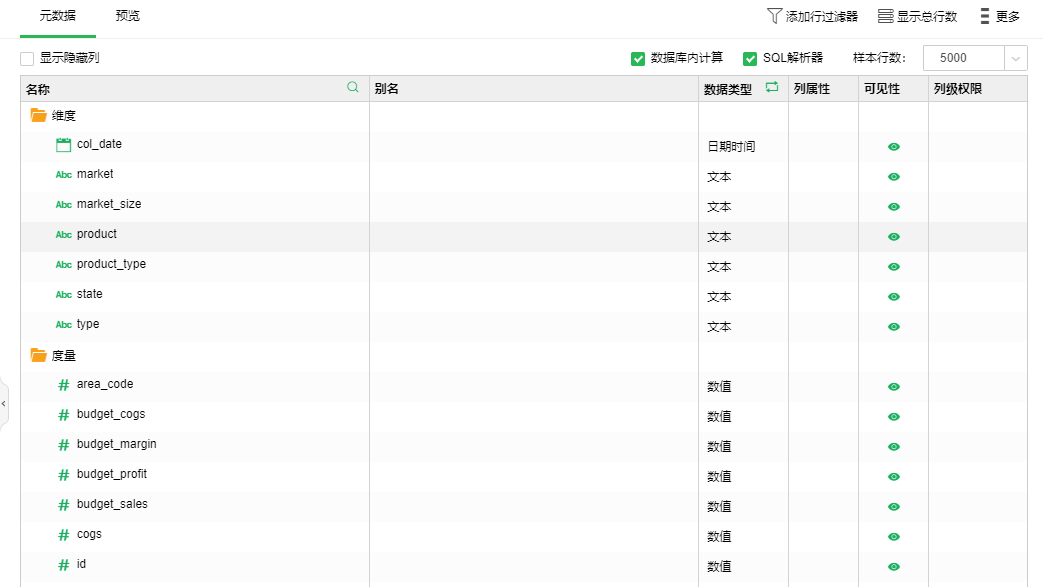Toggle visibility eye for product_type row
The height and width of the screenshot is (587, 1043).
click(x=893, y=267)
